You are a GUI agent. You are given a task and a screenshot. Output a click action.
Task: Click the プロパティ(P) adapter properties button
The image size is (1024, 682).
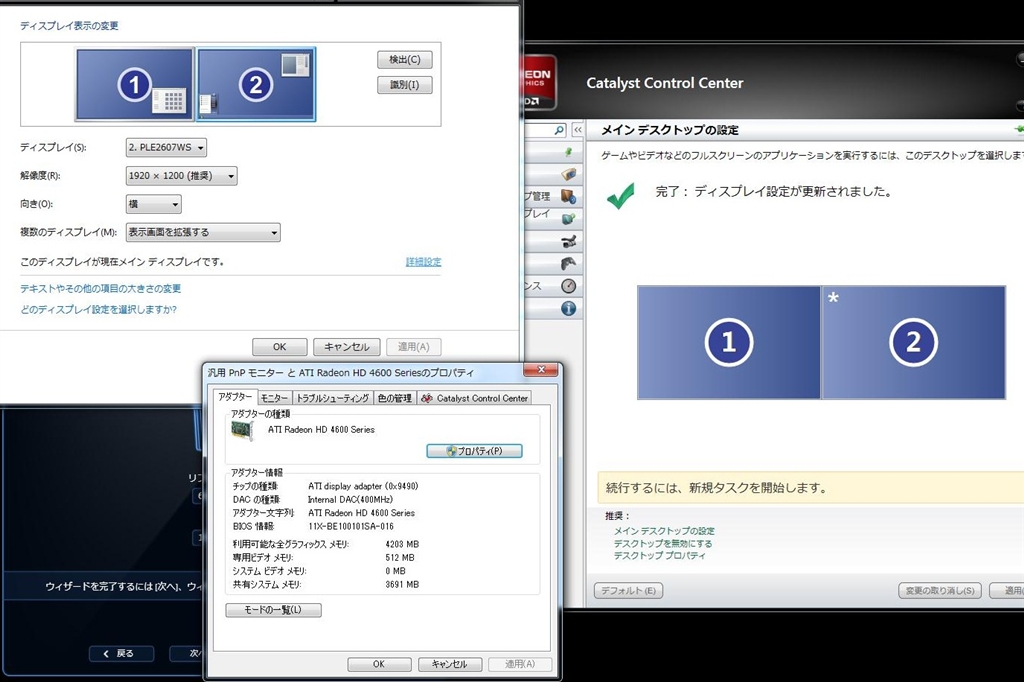pos(474,451)
